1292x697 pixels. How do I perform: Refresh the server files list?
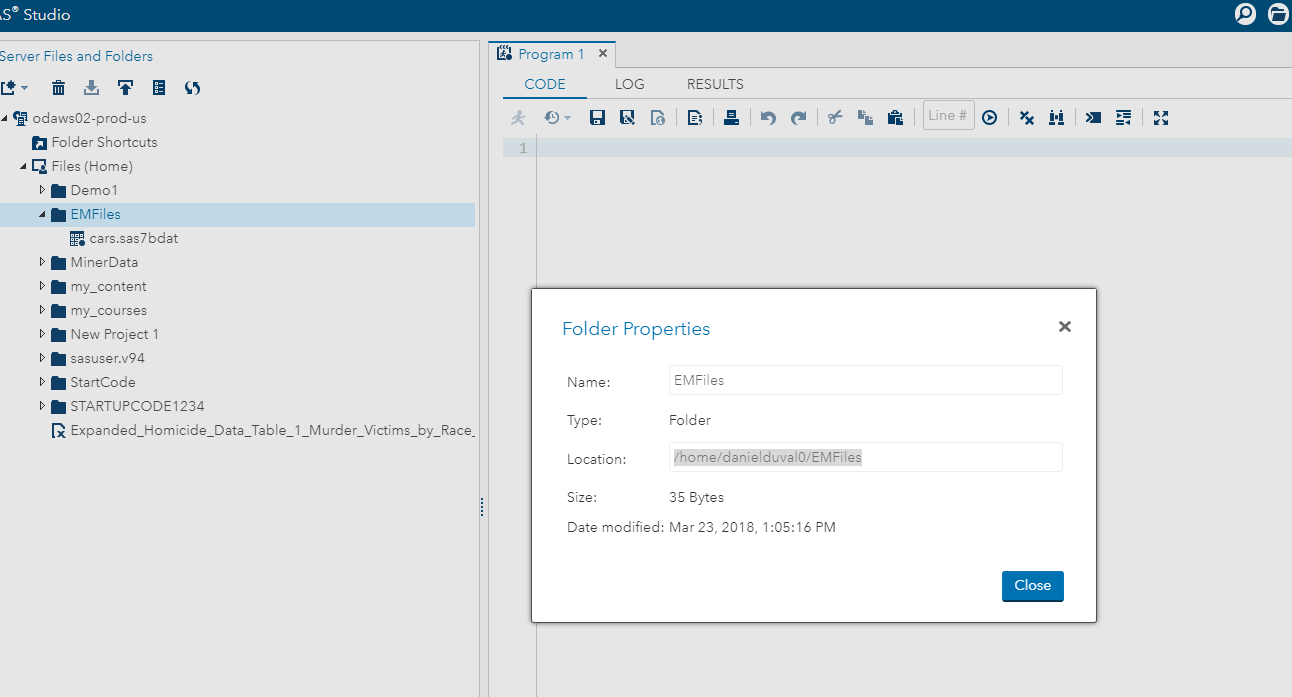coord(192,88)
